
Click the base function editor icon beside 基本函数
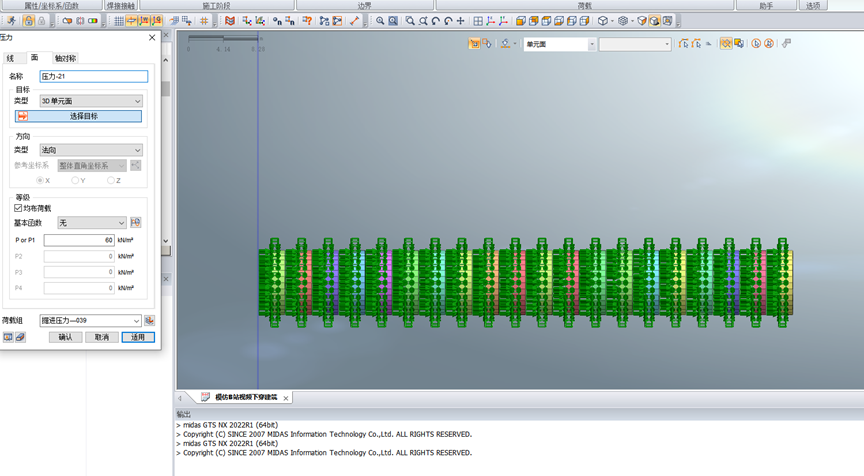tap(136, 223)
